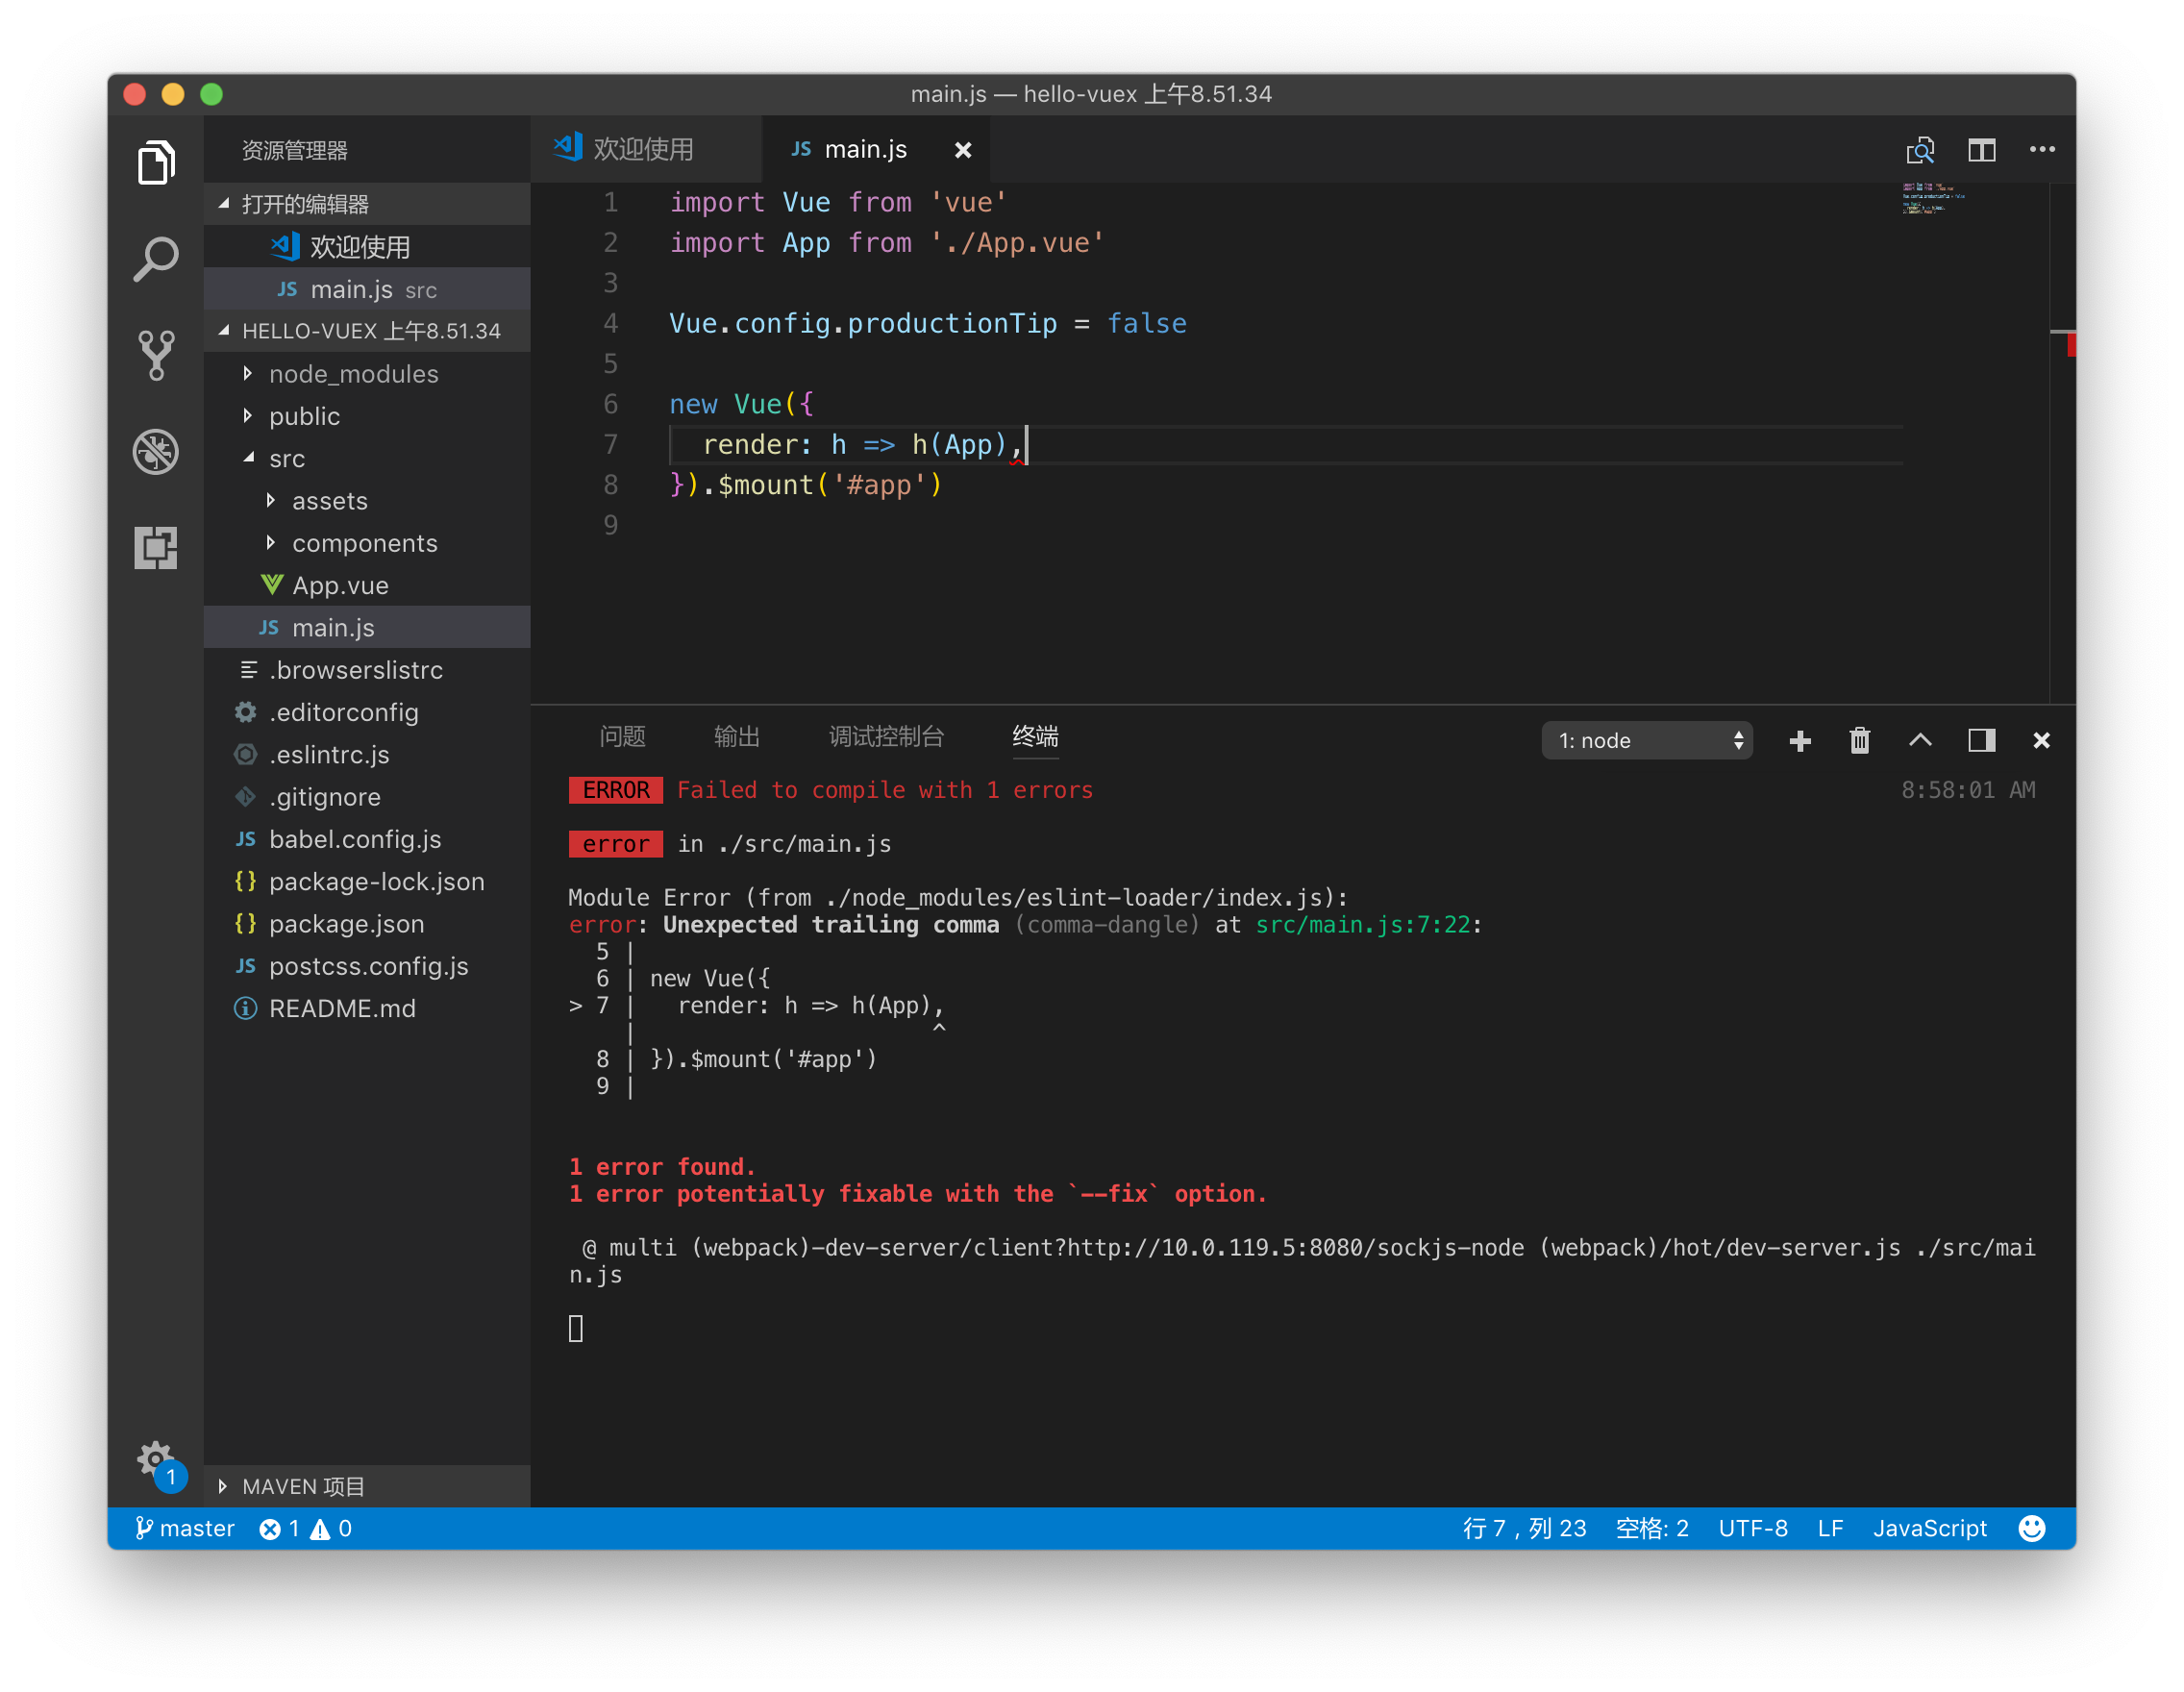The width and height of the screenshot is (2184, 1692).
Task: Close the main.js editor tab
Action: click(963, 150)
